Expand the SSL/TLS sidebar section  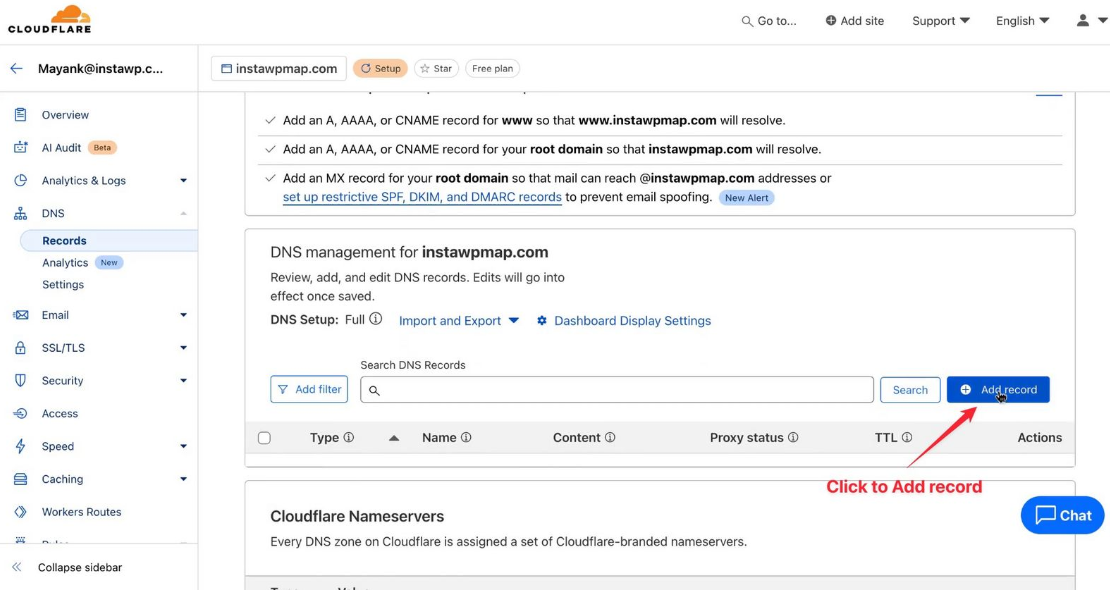coord(183,347)
